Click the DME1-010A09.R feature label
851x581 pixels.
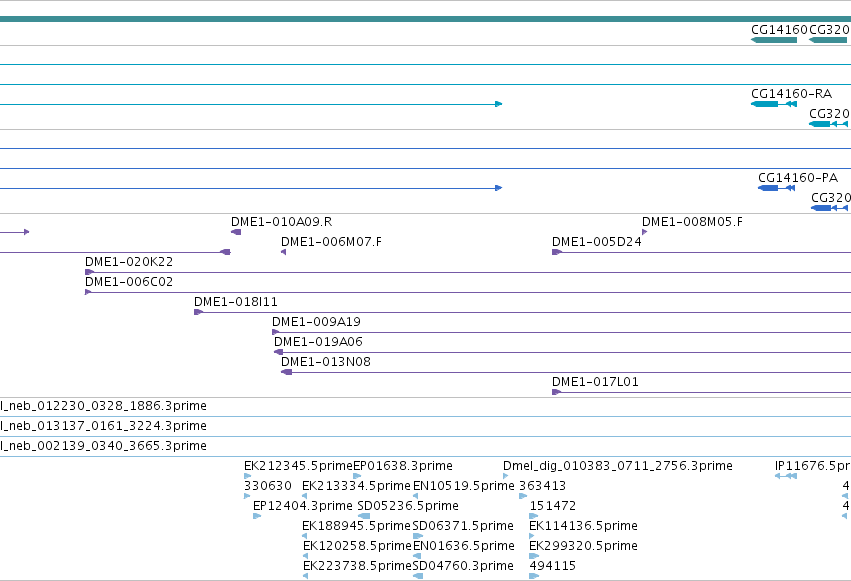pyautogui.click(x=282, y=222)
